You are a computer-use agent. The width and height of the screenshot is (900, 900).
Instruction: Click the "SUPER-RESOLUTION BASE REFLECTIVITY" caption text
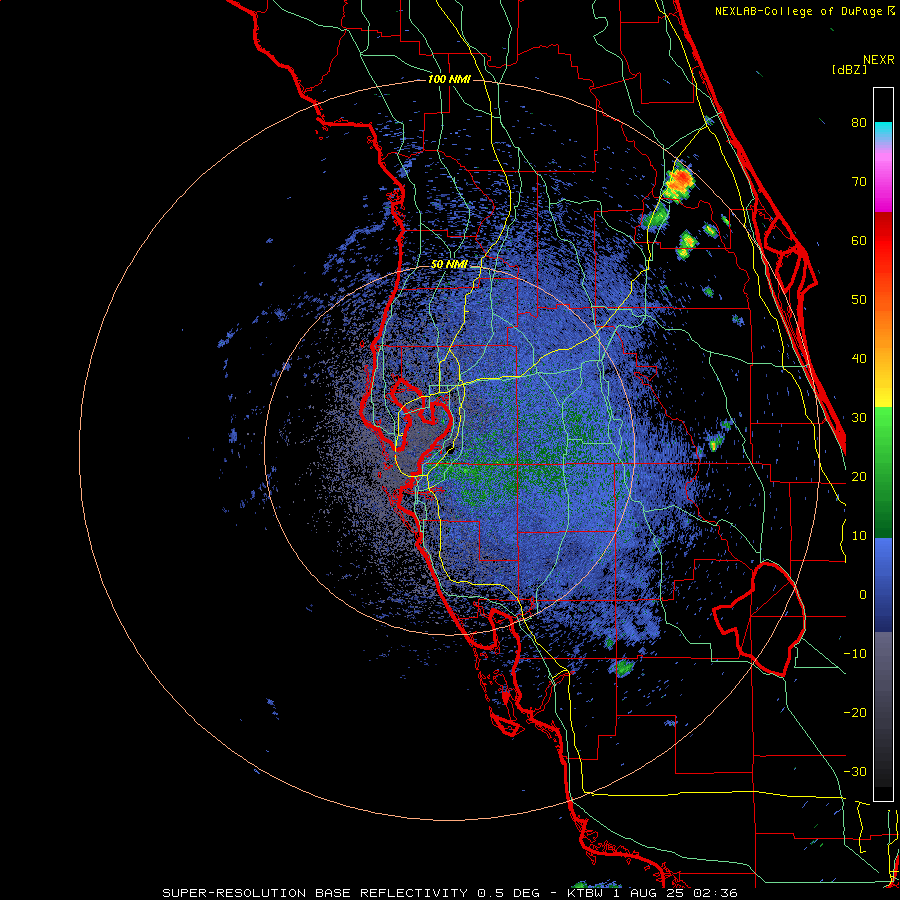tap(314, 893)
